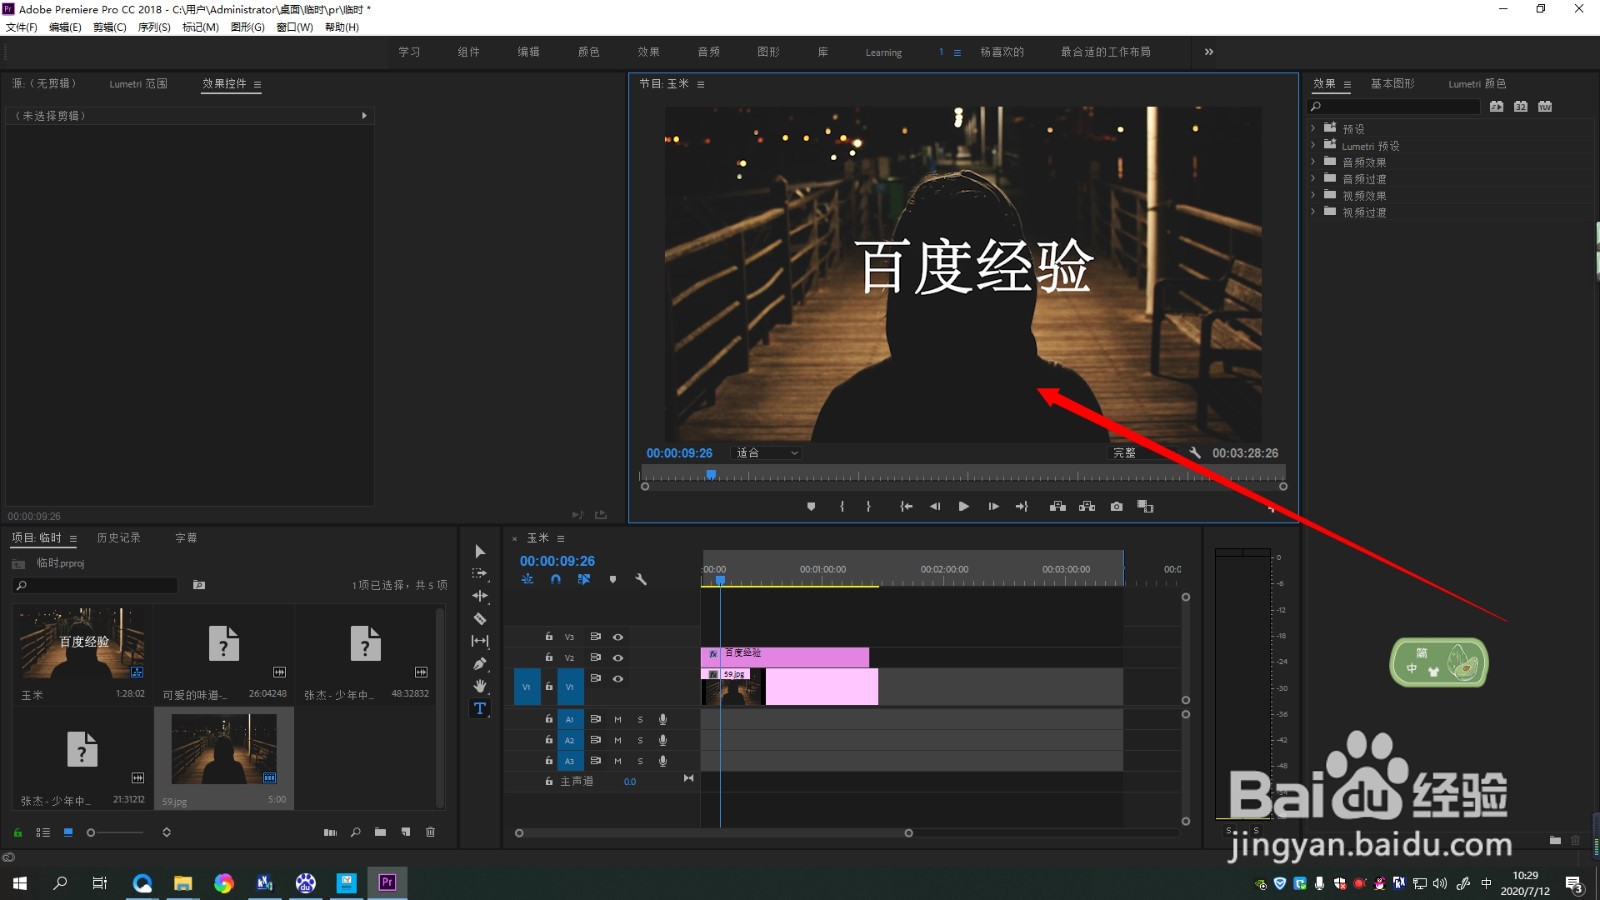
Task: Toggle Snap magnet in timeline
Action: pos(556,579)
